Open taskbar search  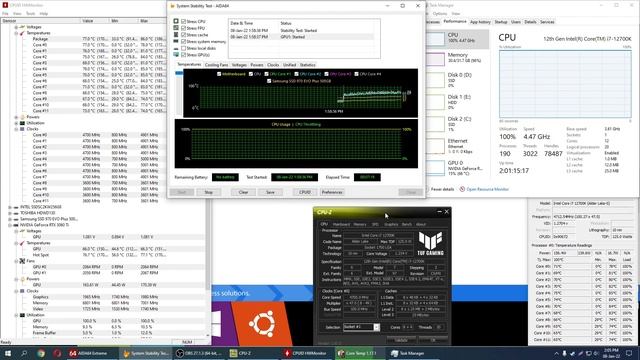click(x=24, y=353)
